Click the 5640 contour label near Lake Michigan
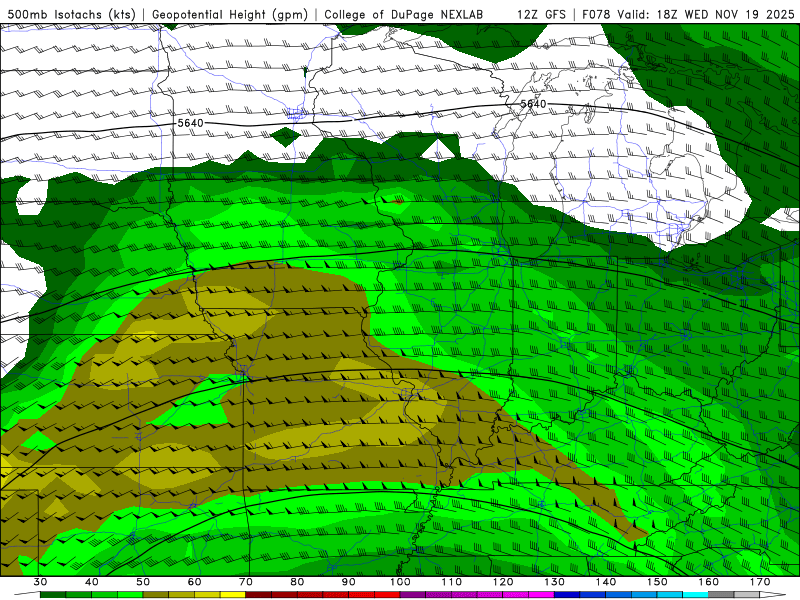Viewport: 800px width, 600px height. coord(533,104)
